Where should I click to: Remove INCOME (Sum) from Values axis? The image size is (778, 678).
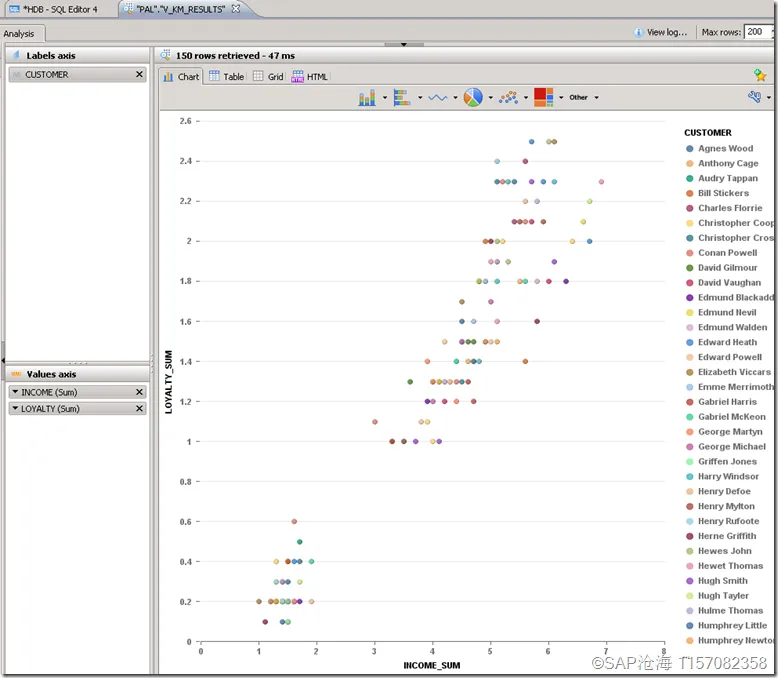point(139,392)
